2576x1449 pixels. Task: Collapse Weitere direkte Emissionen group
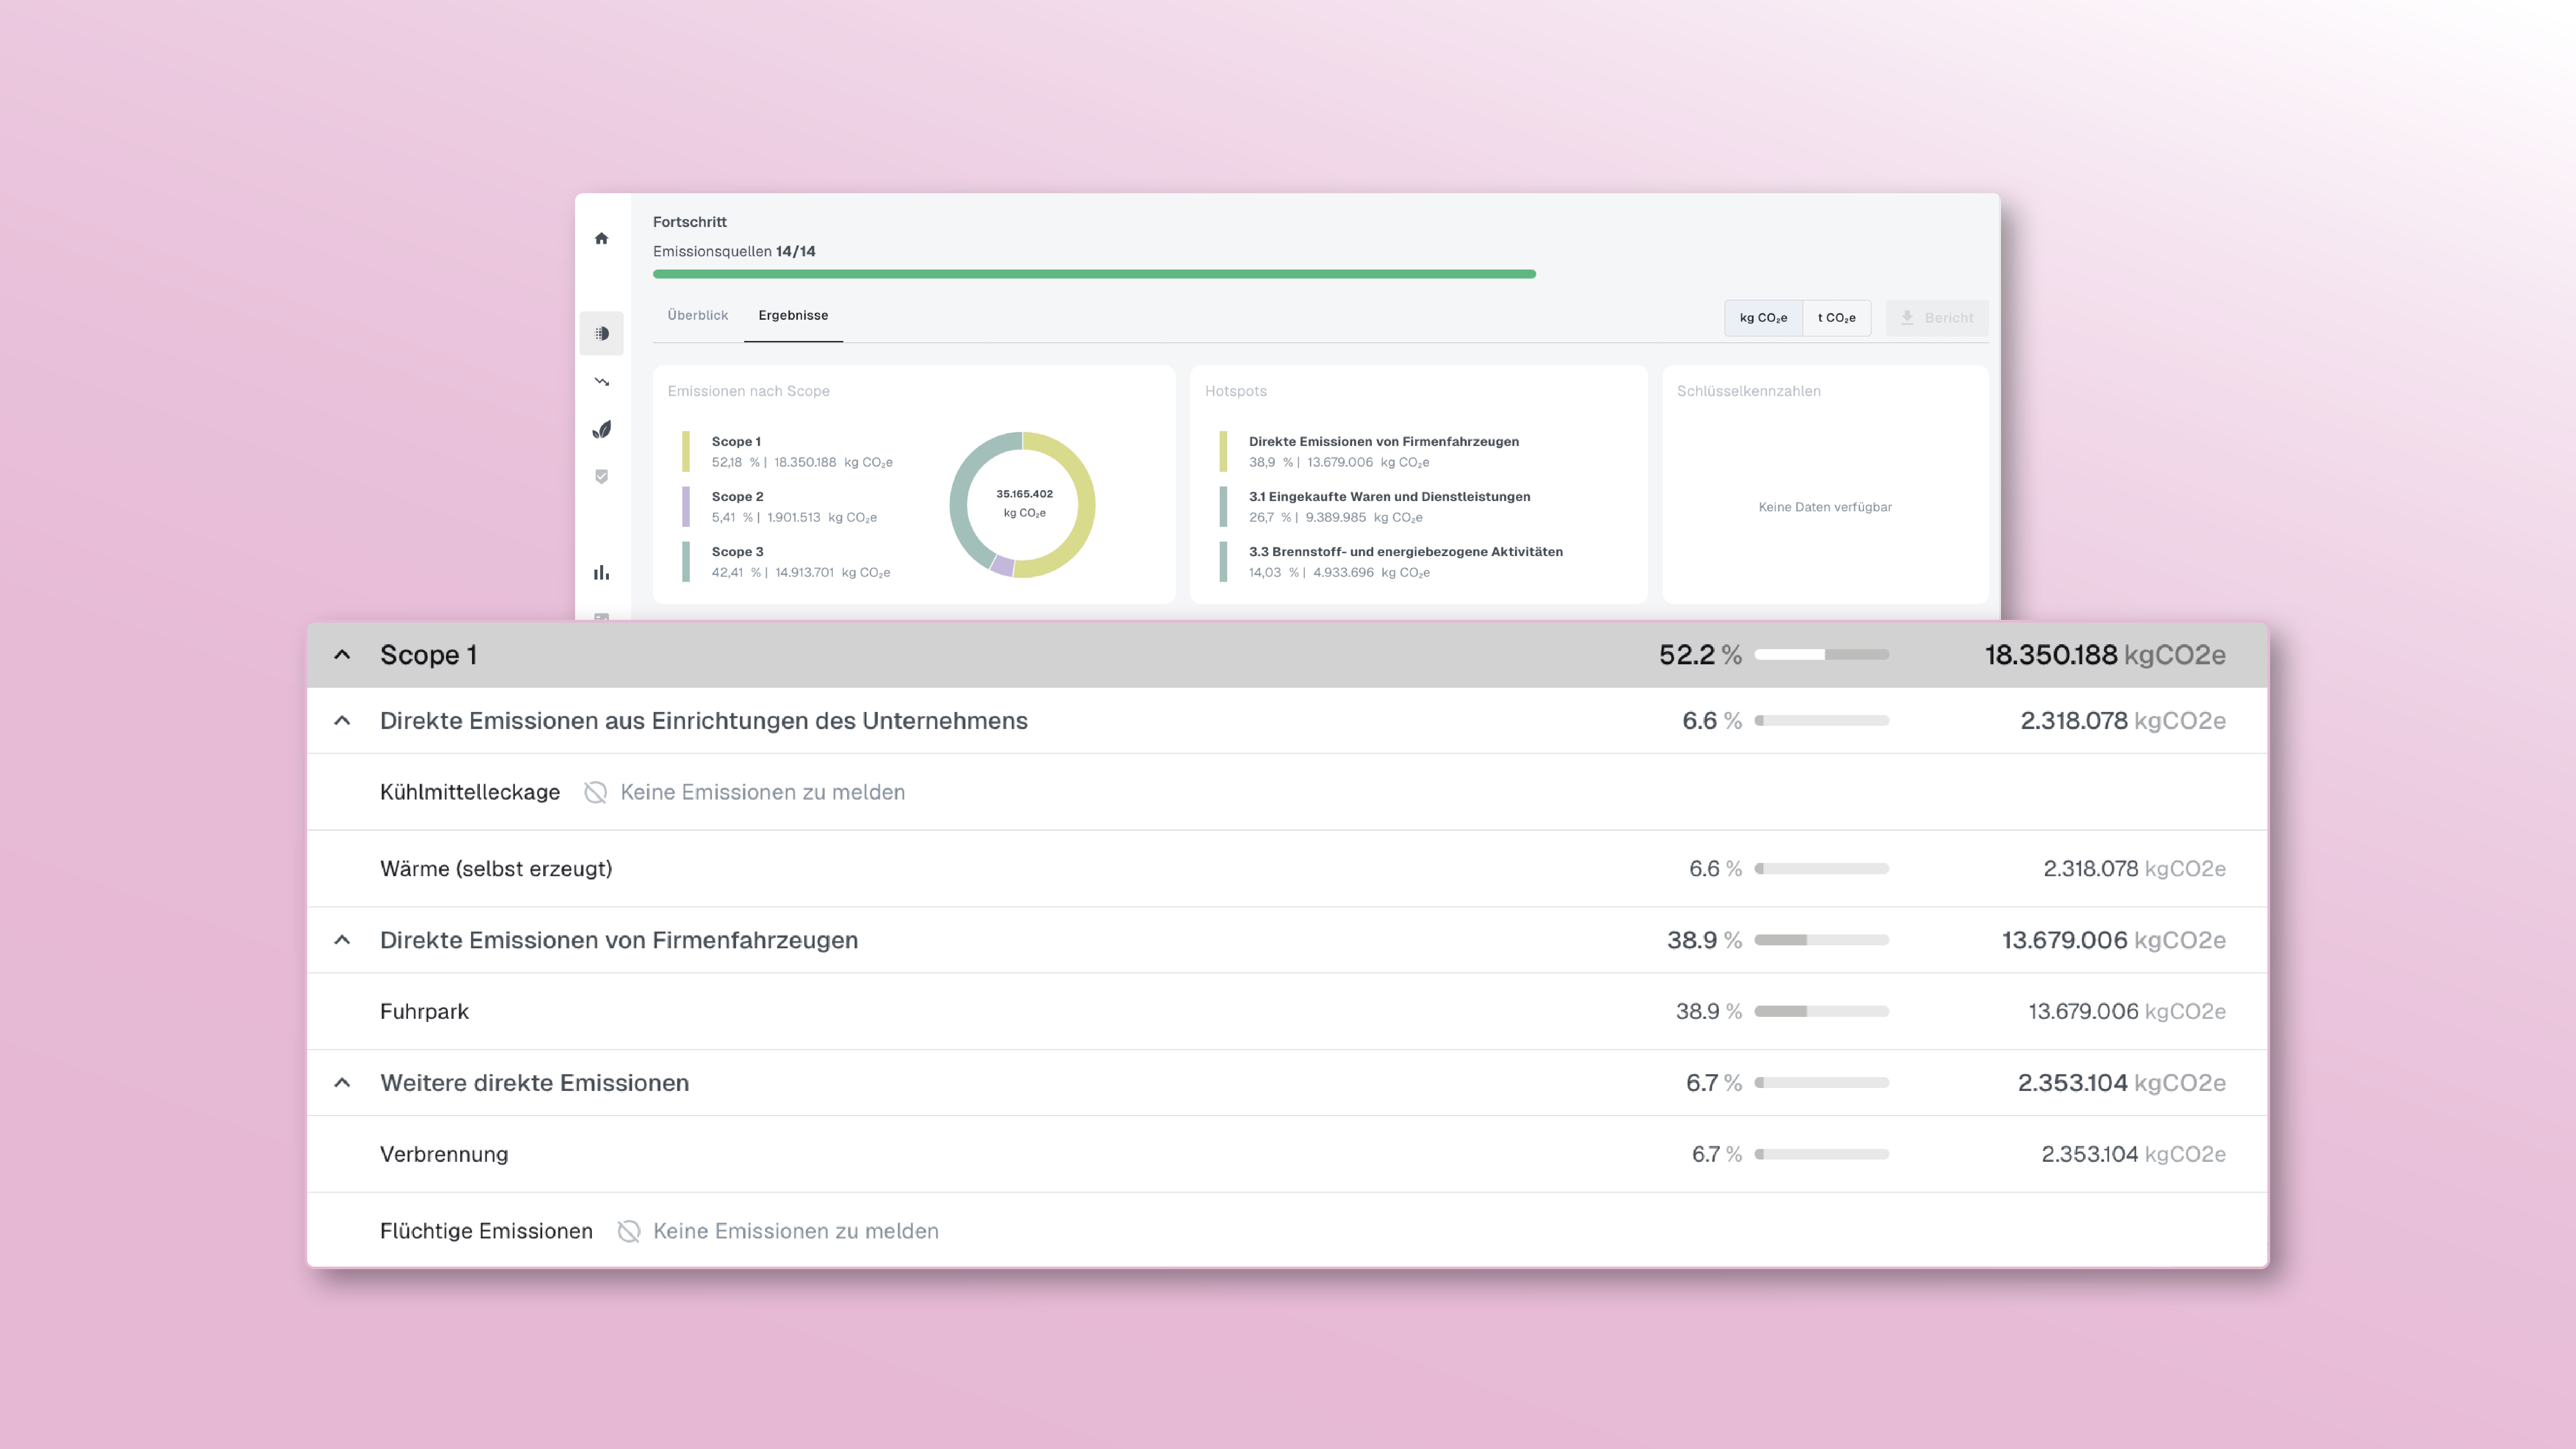[x=342, y=1083]
